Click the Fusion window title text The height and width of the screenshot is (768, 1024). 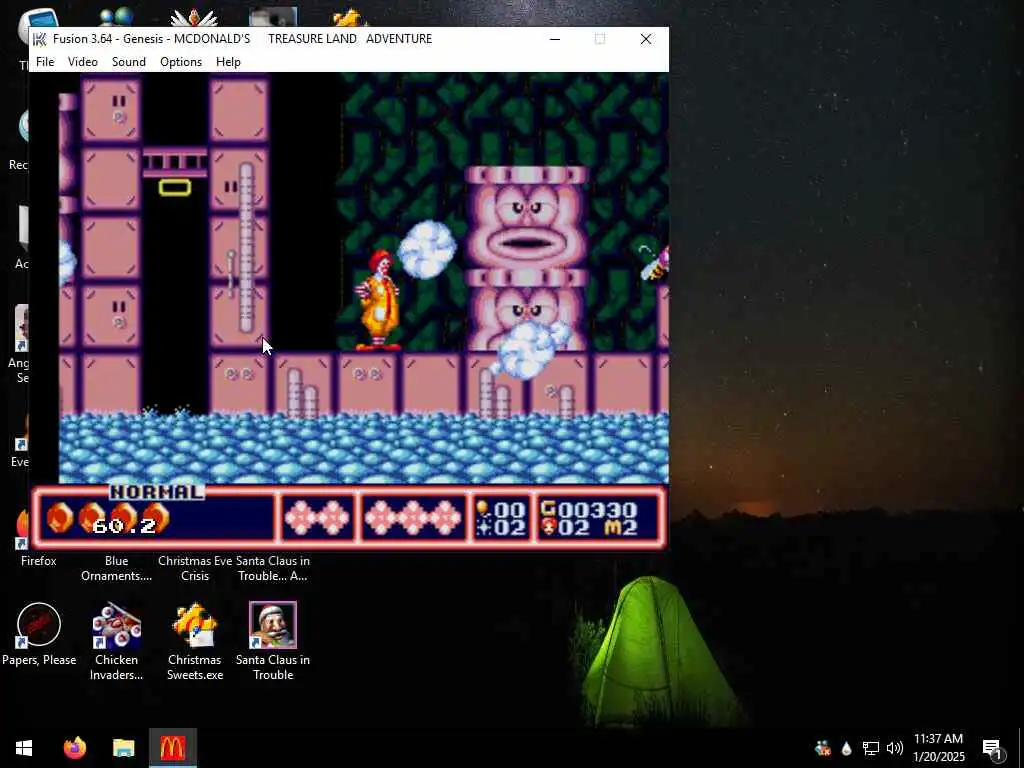click(242, 39)
